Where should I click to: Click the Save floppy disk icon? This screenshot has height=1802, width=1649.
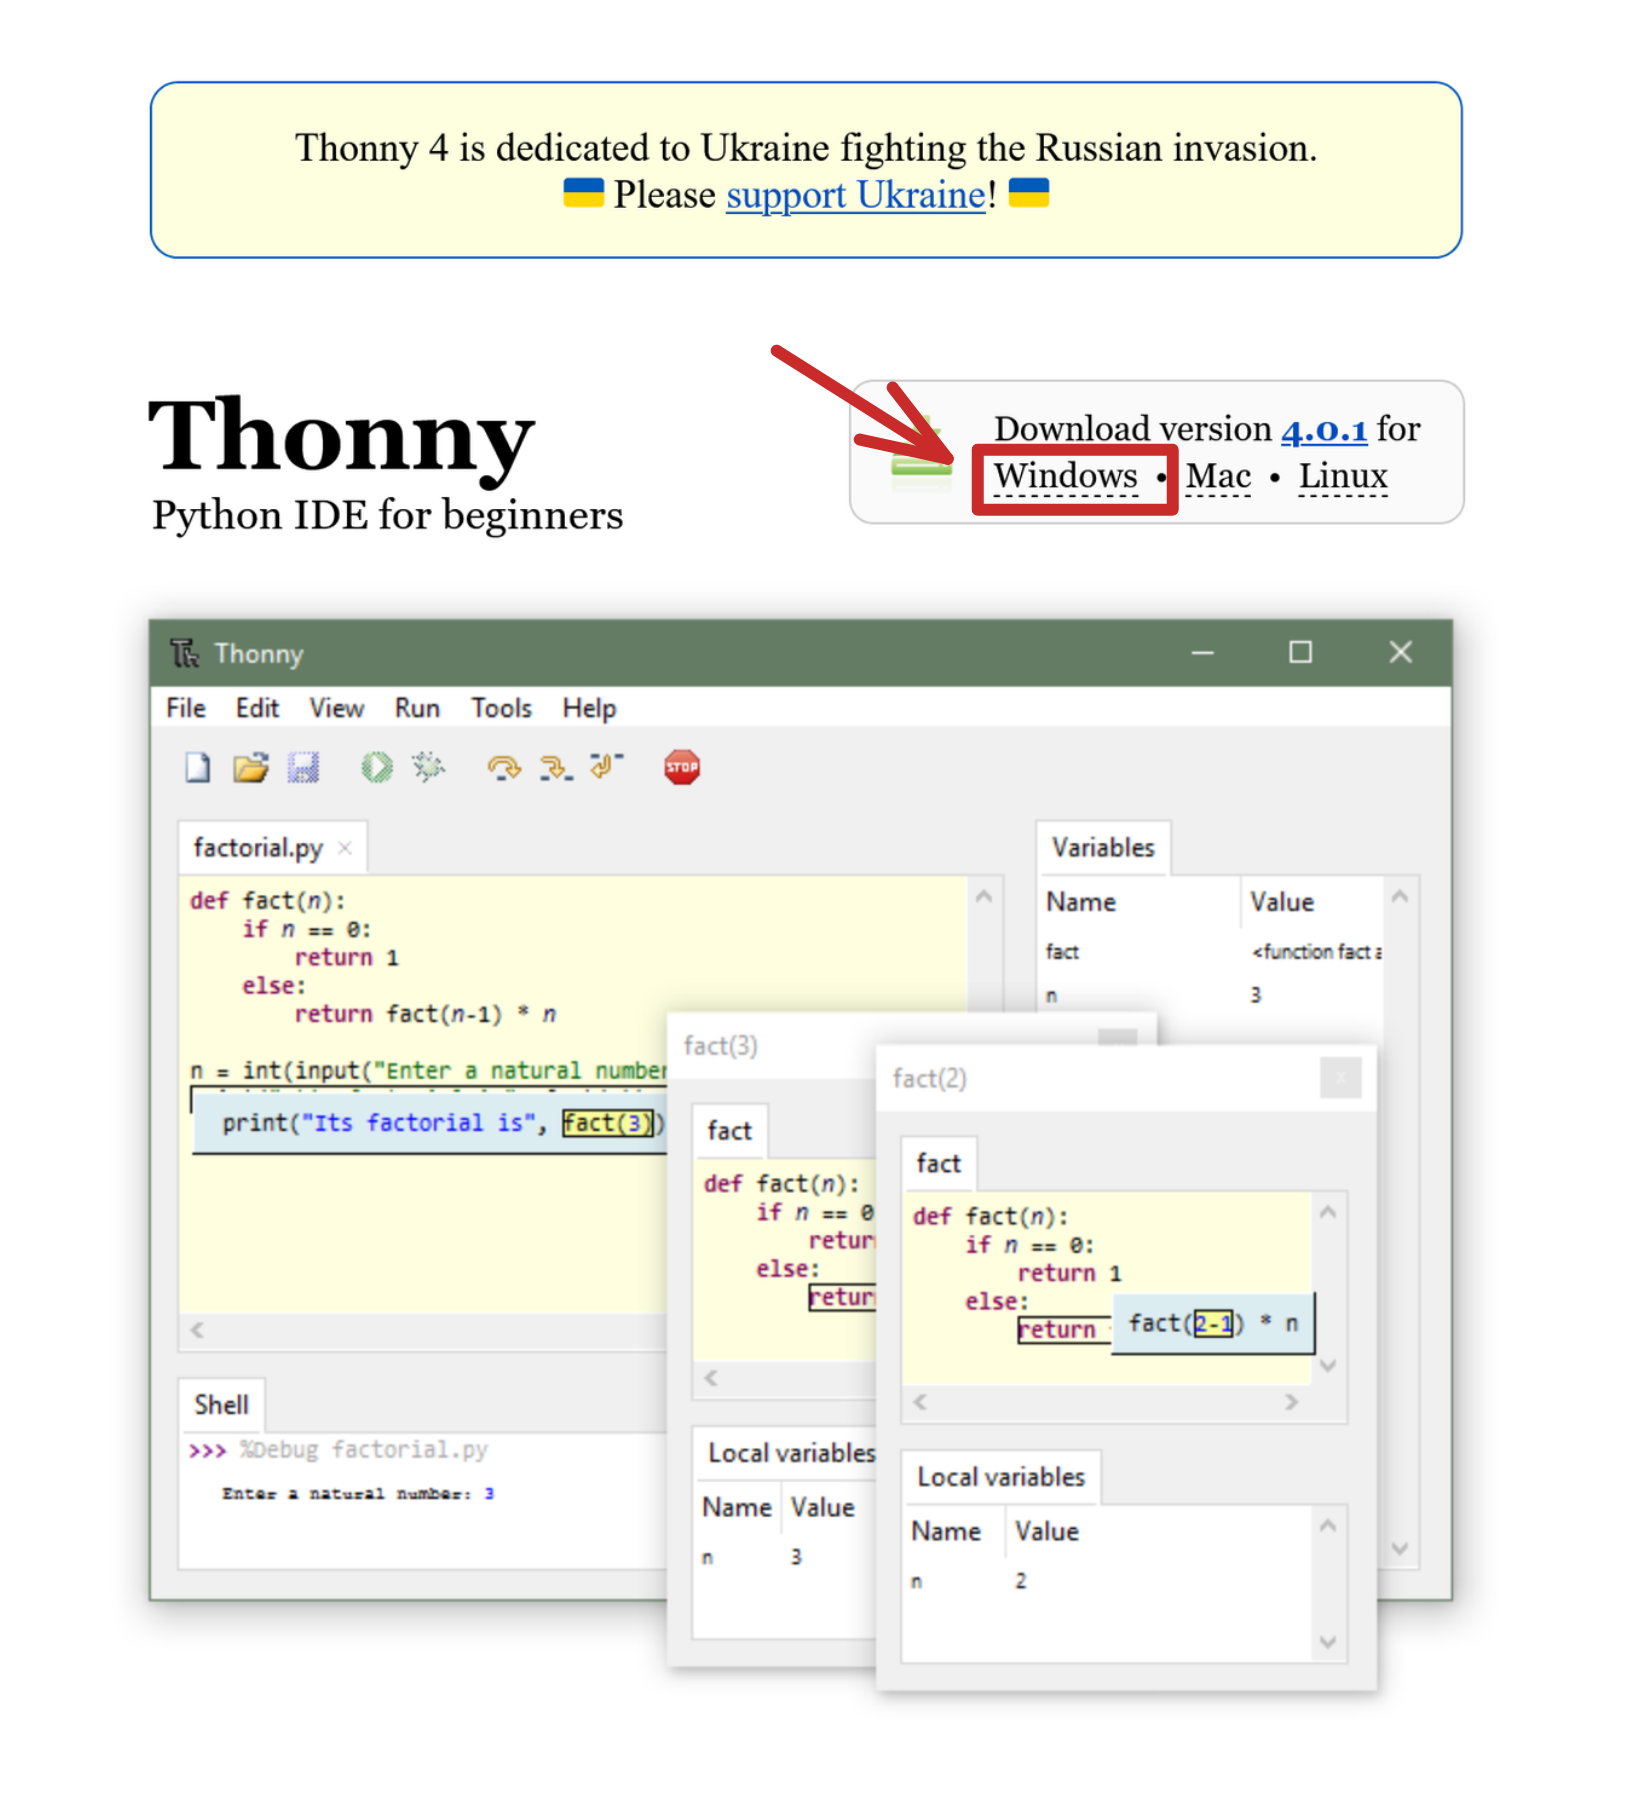(303, 768)
